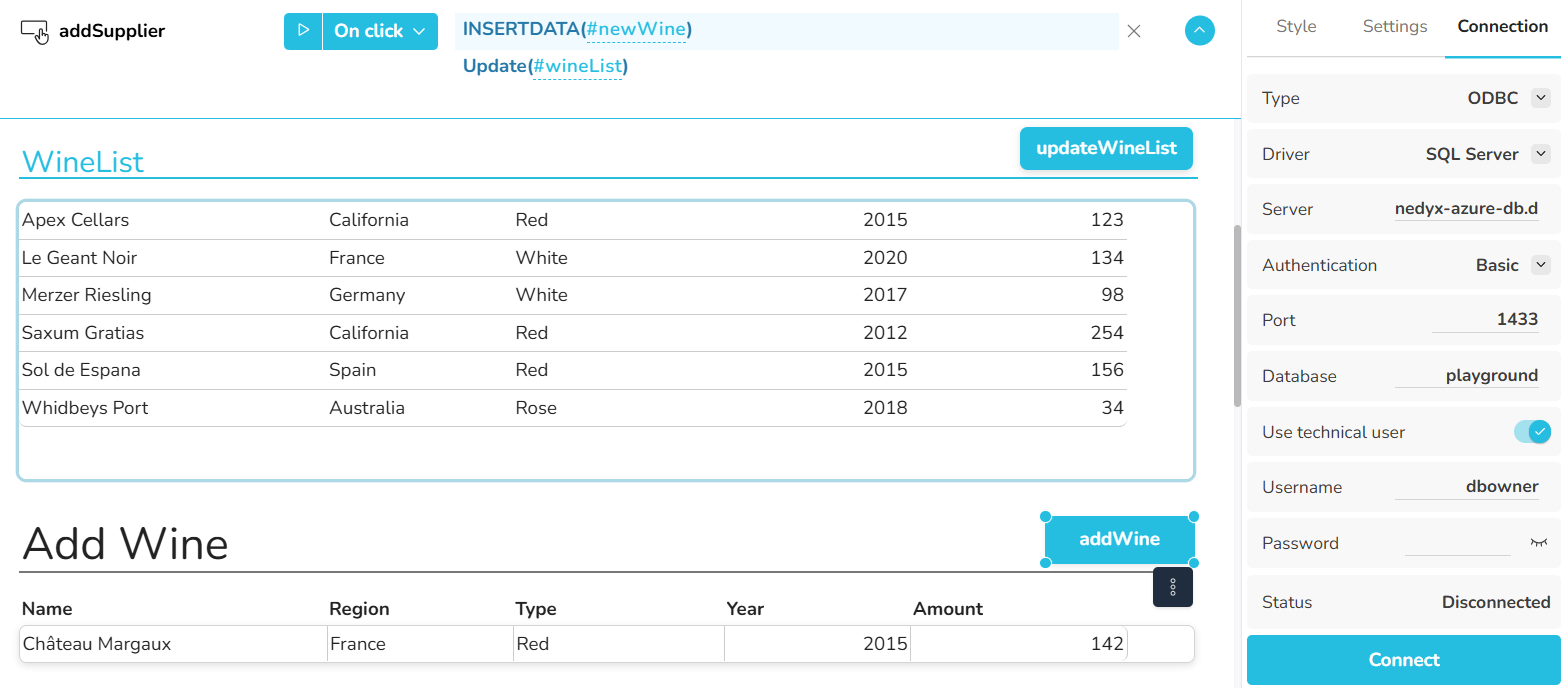Click the vertical scrollbar of the canvas
Image resolution: width=1563 pixels, height=688 pixels.
(x=1237, y=315)
